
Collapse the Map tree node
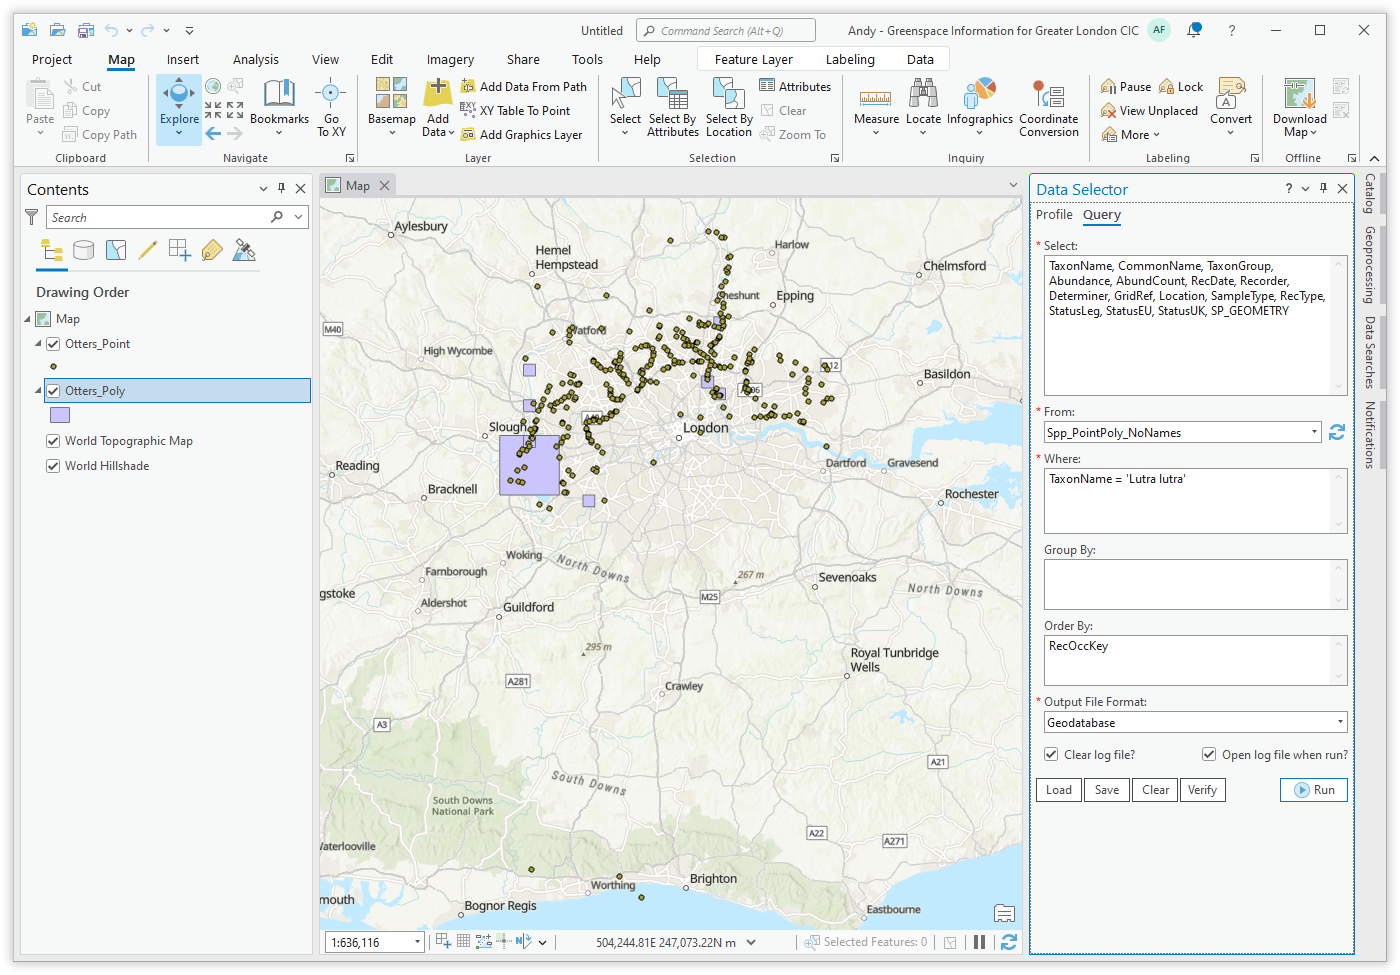click(27, 319)
